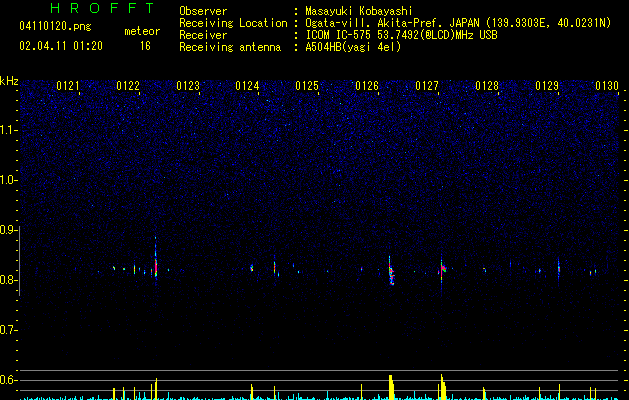Image resolution: width=629 pixels, height=400 pixels.
Task: Click the 0121 time marker
Action: pyautogui.click(x=68, y=86)
